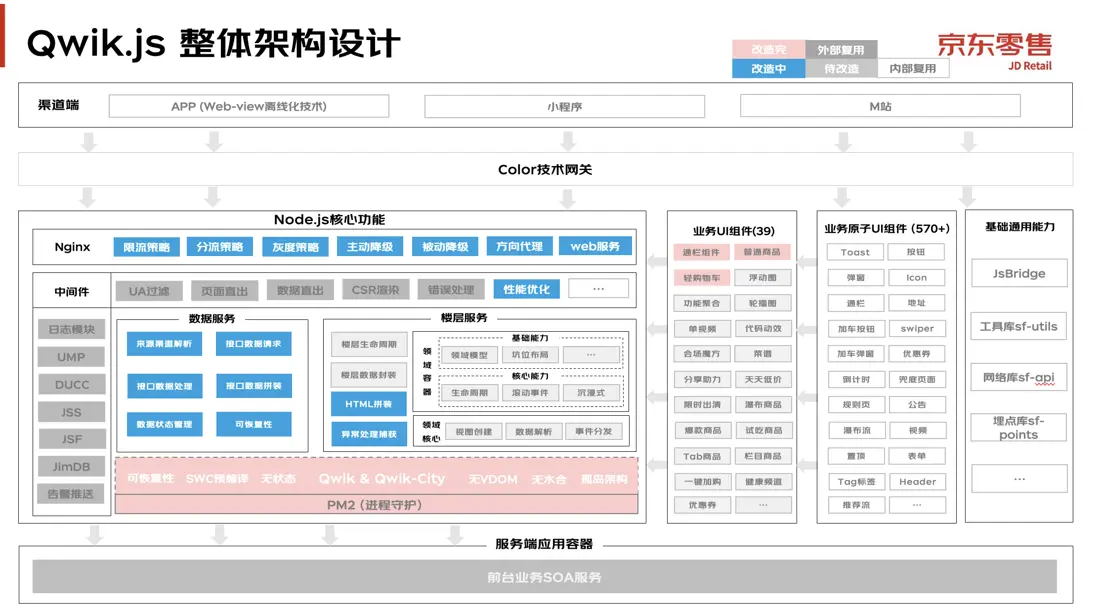Click the 前台业务SOA服务 bar
The height and width of the screenshot is (613, 1098).
[x=545, y=577]
